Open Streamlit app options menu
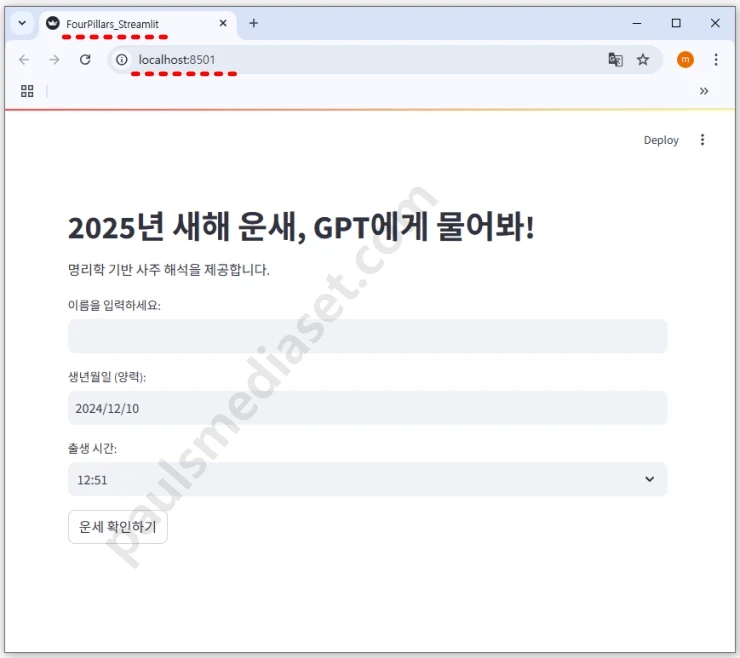 702,140
